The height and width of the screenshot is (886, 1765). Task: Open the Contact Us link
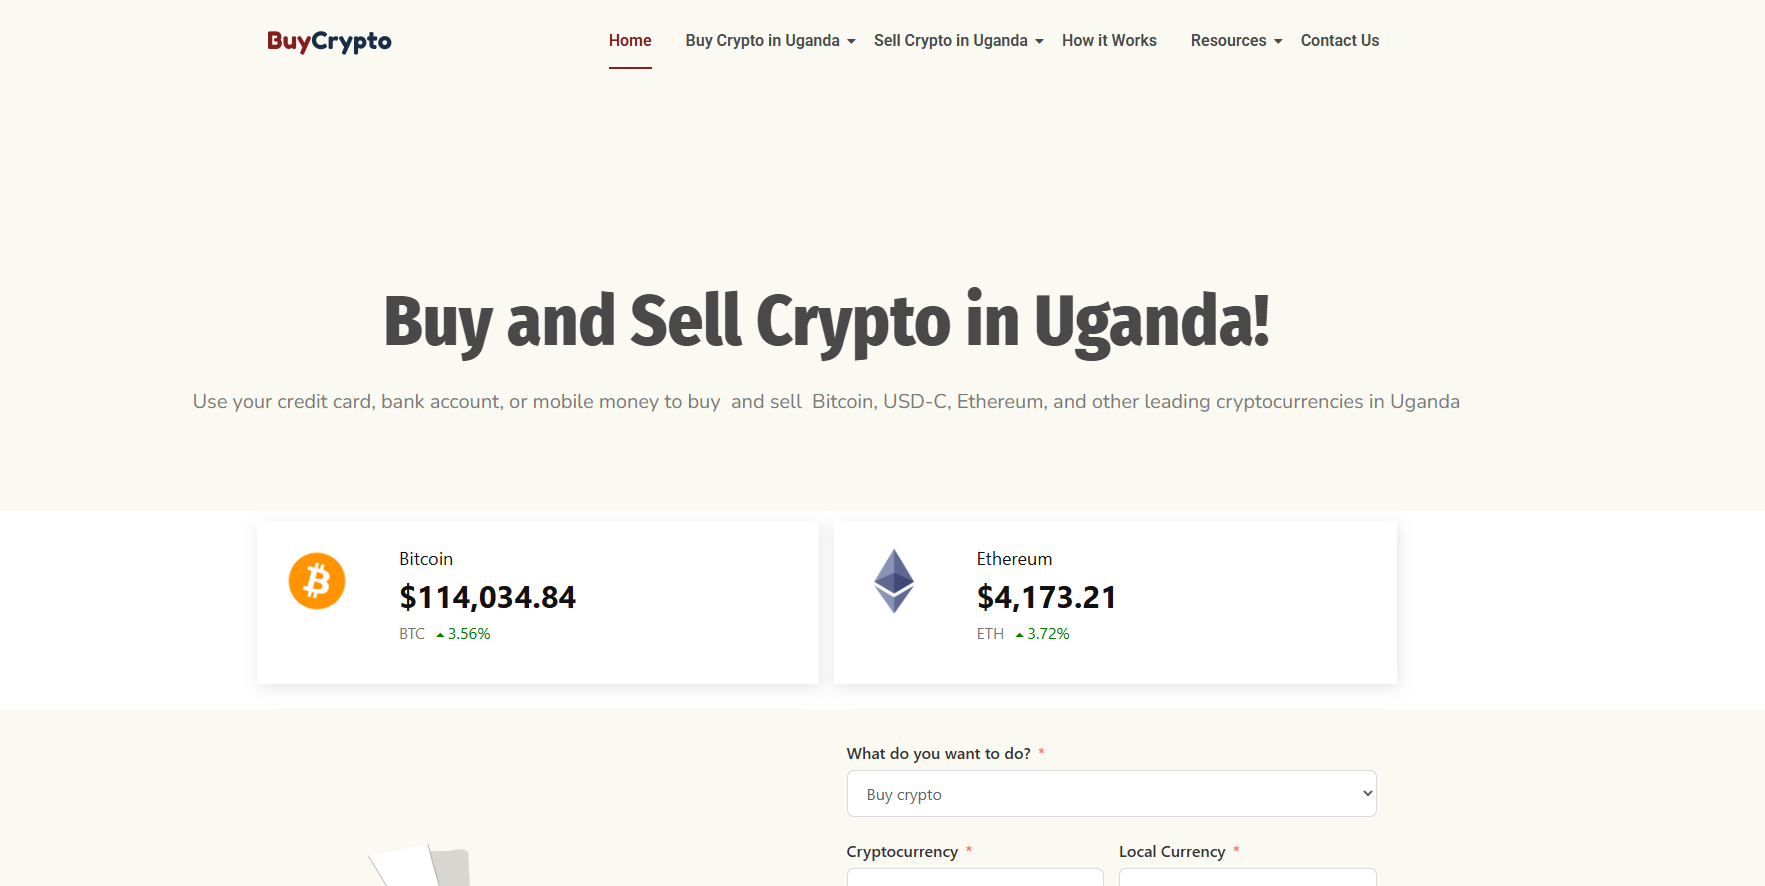point(1339,41)
